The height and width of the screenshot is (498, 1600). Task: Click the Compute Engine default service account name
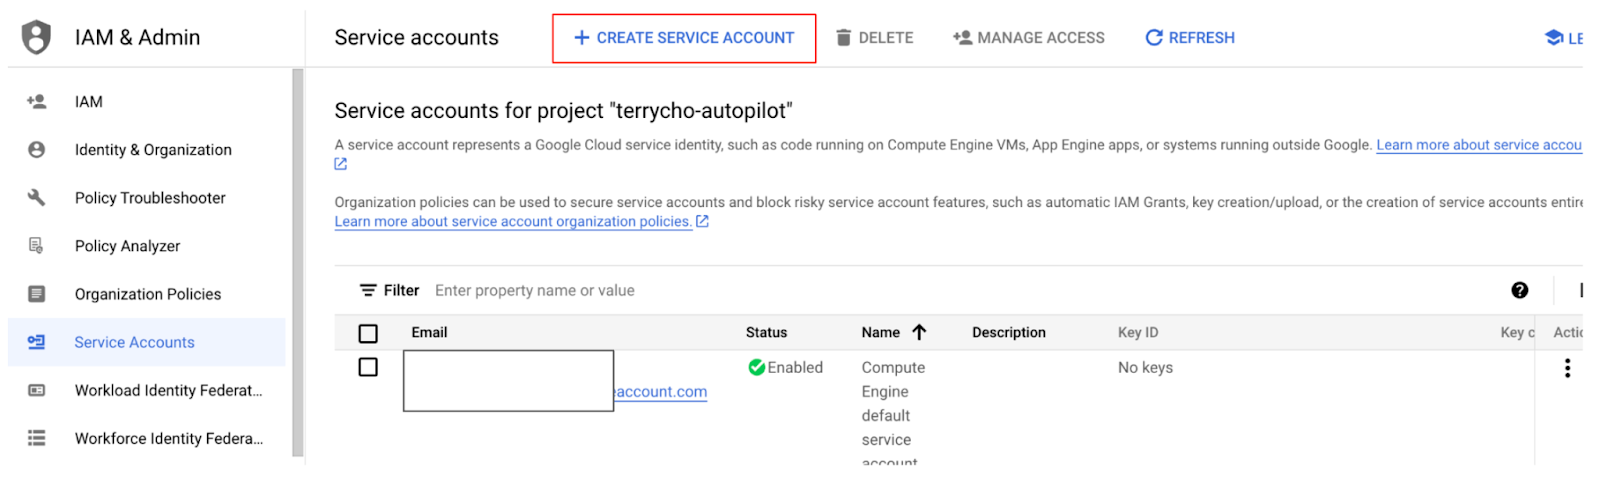(893, 412)
